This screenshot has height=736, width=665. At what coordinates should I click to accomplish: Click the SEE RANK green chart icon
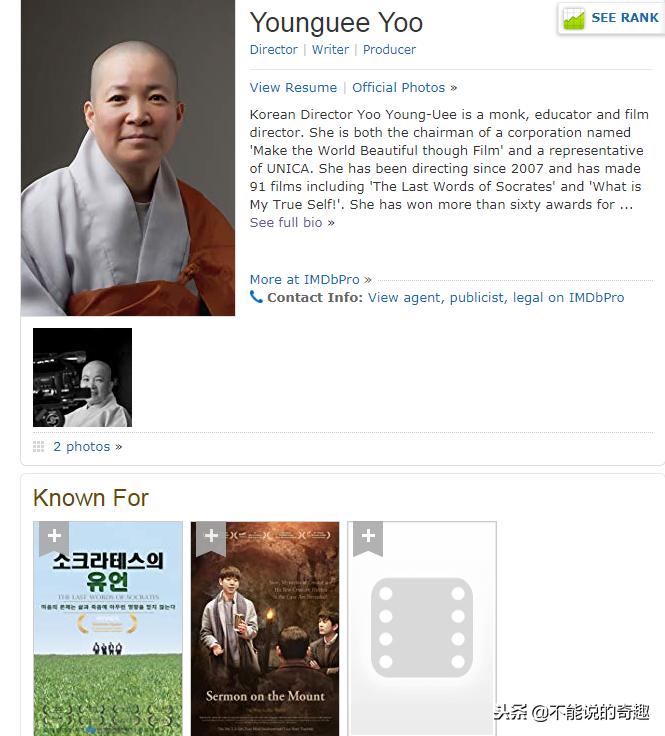(x=573, y=18)
